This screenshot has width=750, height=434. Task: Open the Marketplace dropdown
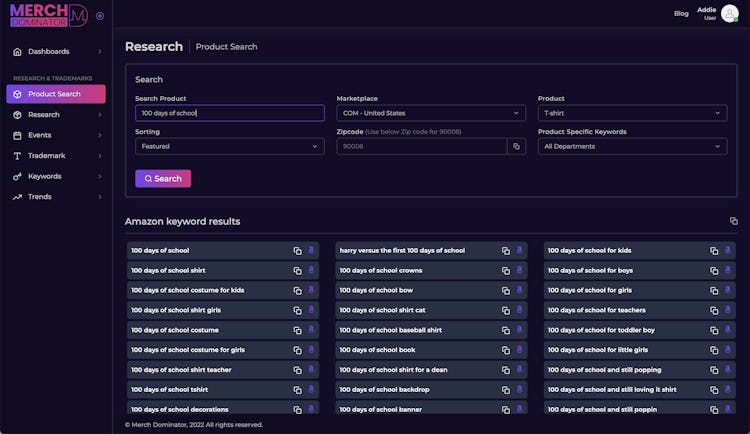point(430,113)
